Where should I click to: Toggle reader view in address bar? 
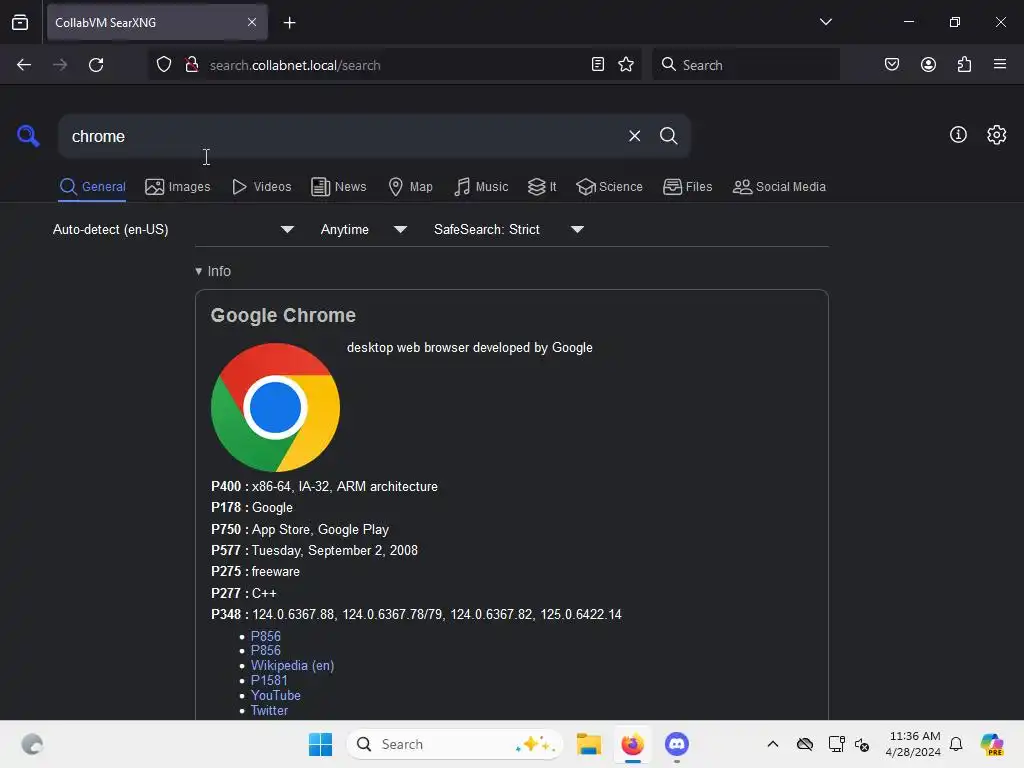pos(598,64)
